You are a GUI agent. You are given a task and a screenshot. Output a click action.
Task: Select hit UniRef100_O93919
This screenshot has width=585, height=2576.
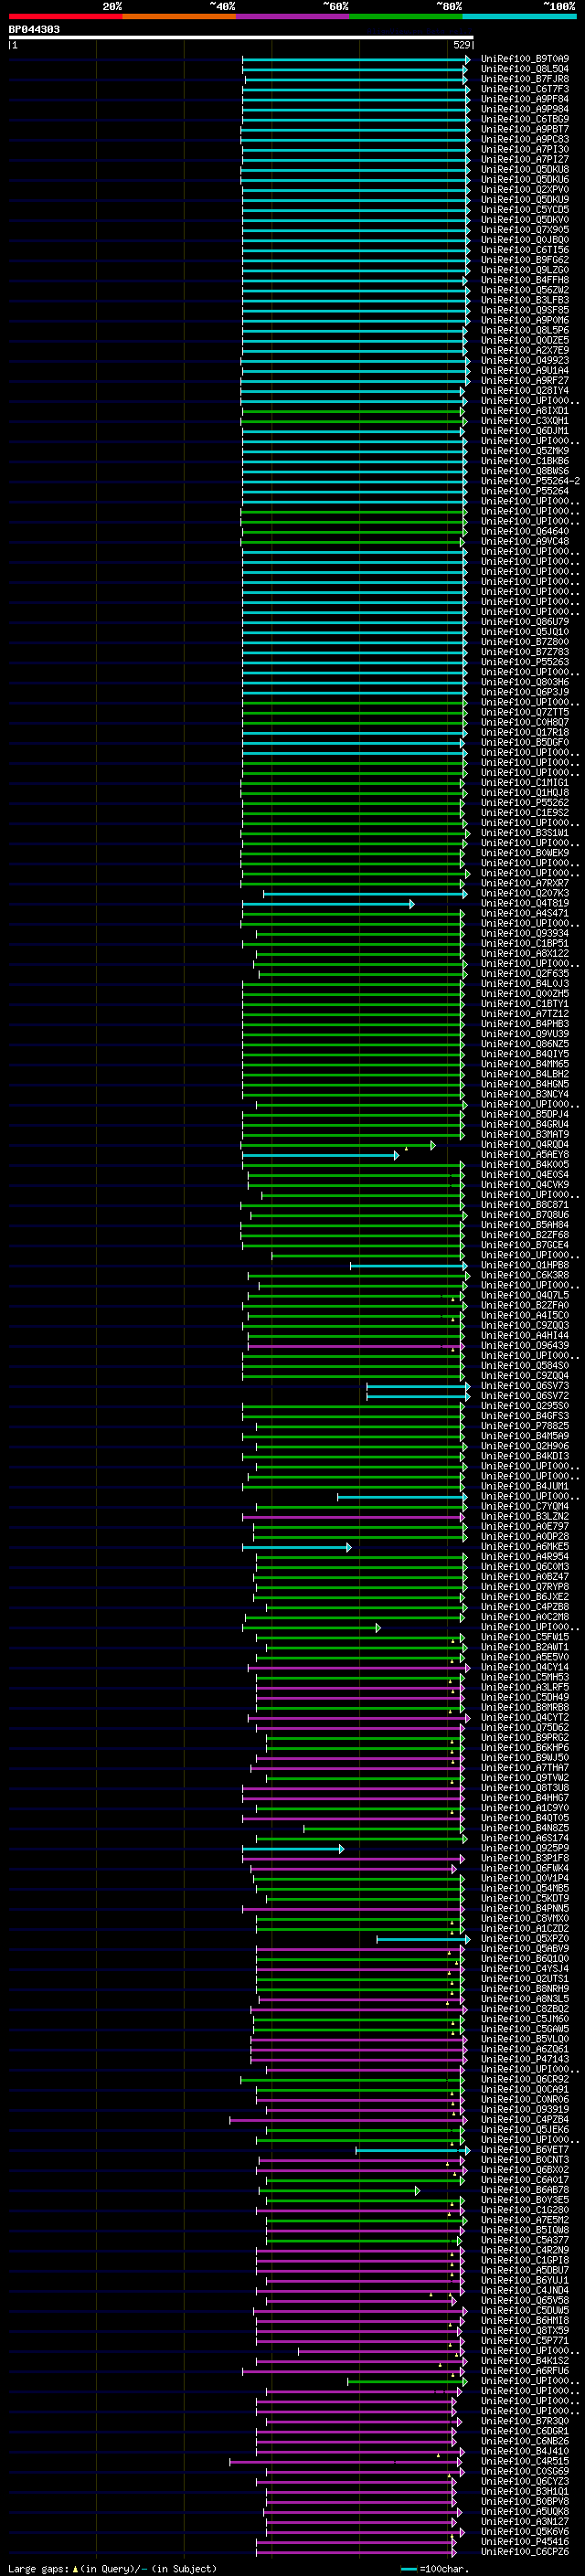(x=525, y=2110)
